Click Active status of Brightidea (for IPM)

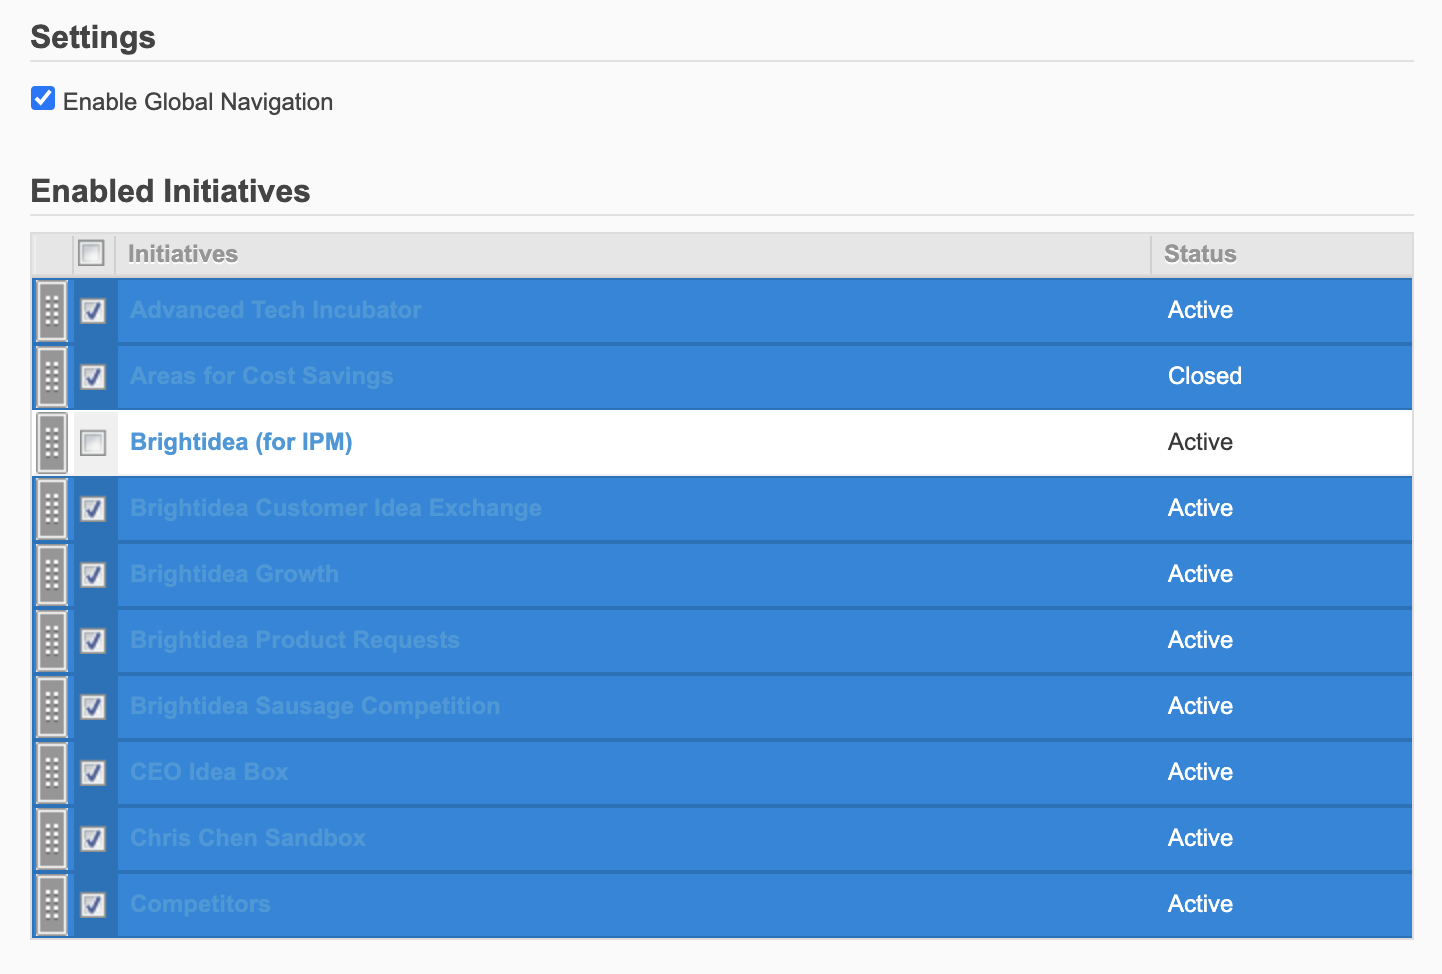click(x=1200, y=442)
